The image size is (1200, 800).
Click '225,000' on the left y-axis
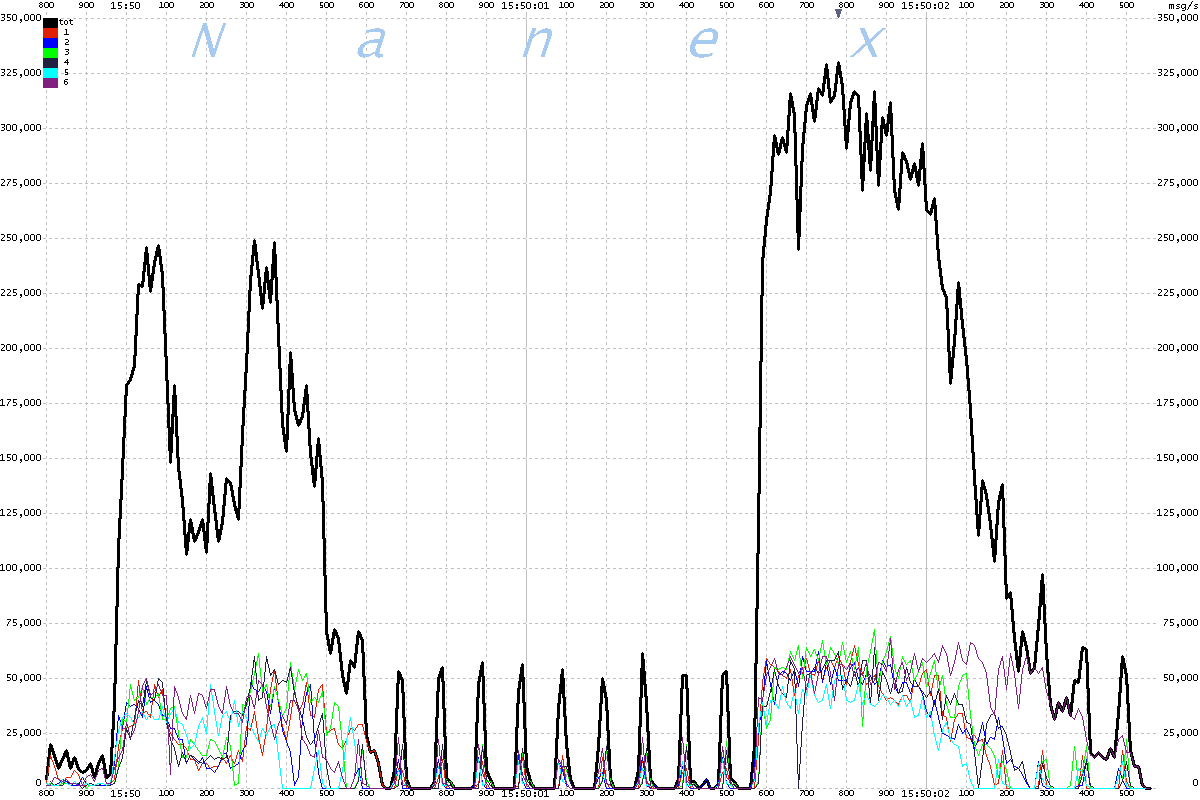[20, 293]
